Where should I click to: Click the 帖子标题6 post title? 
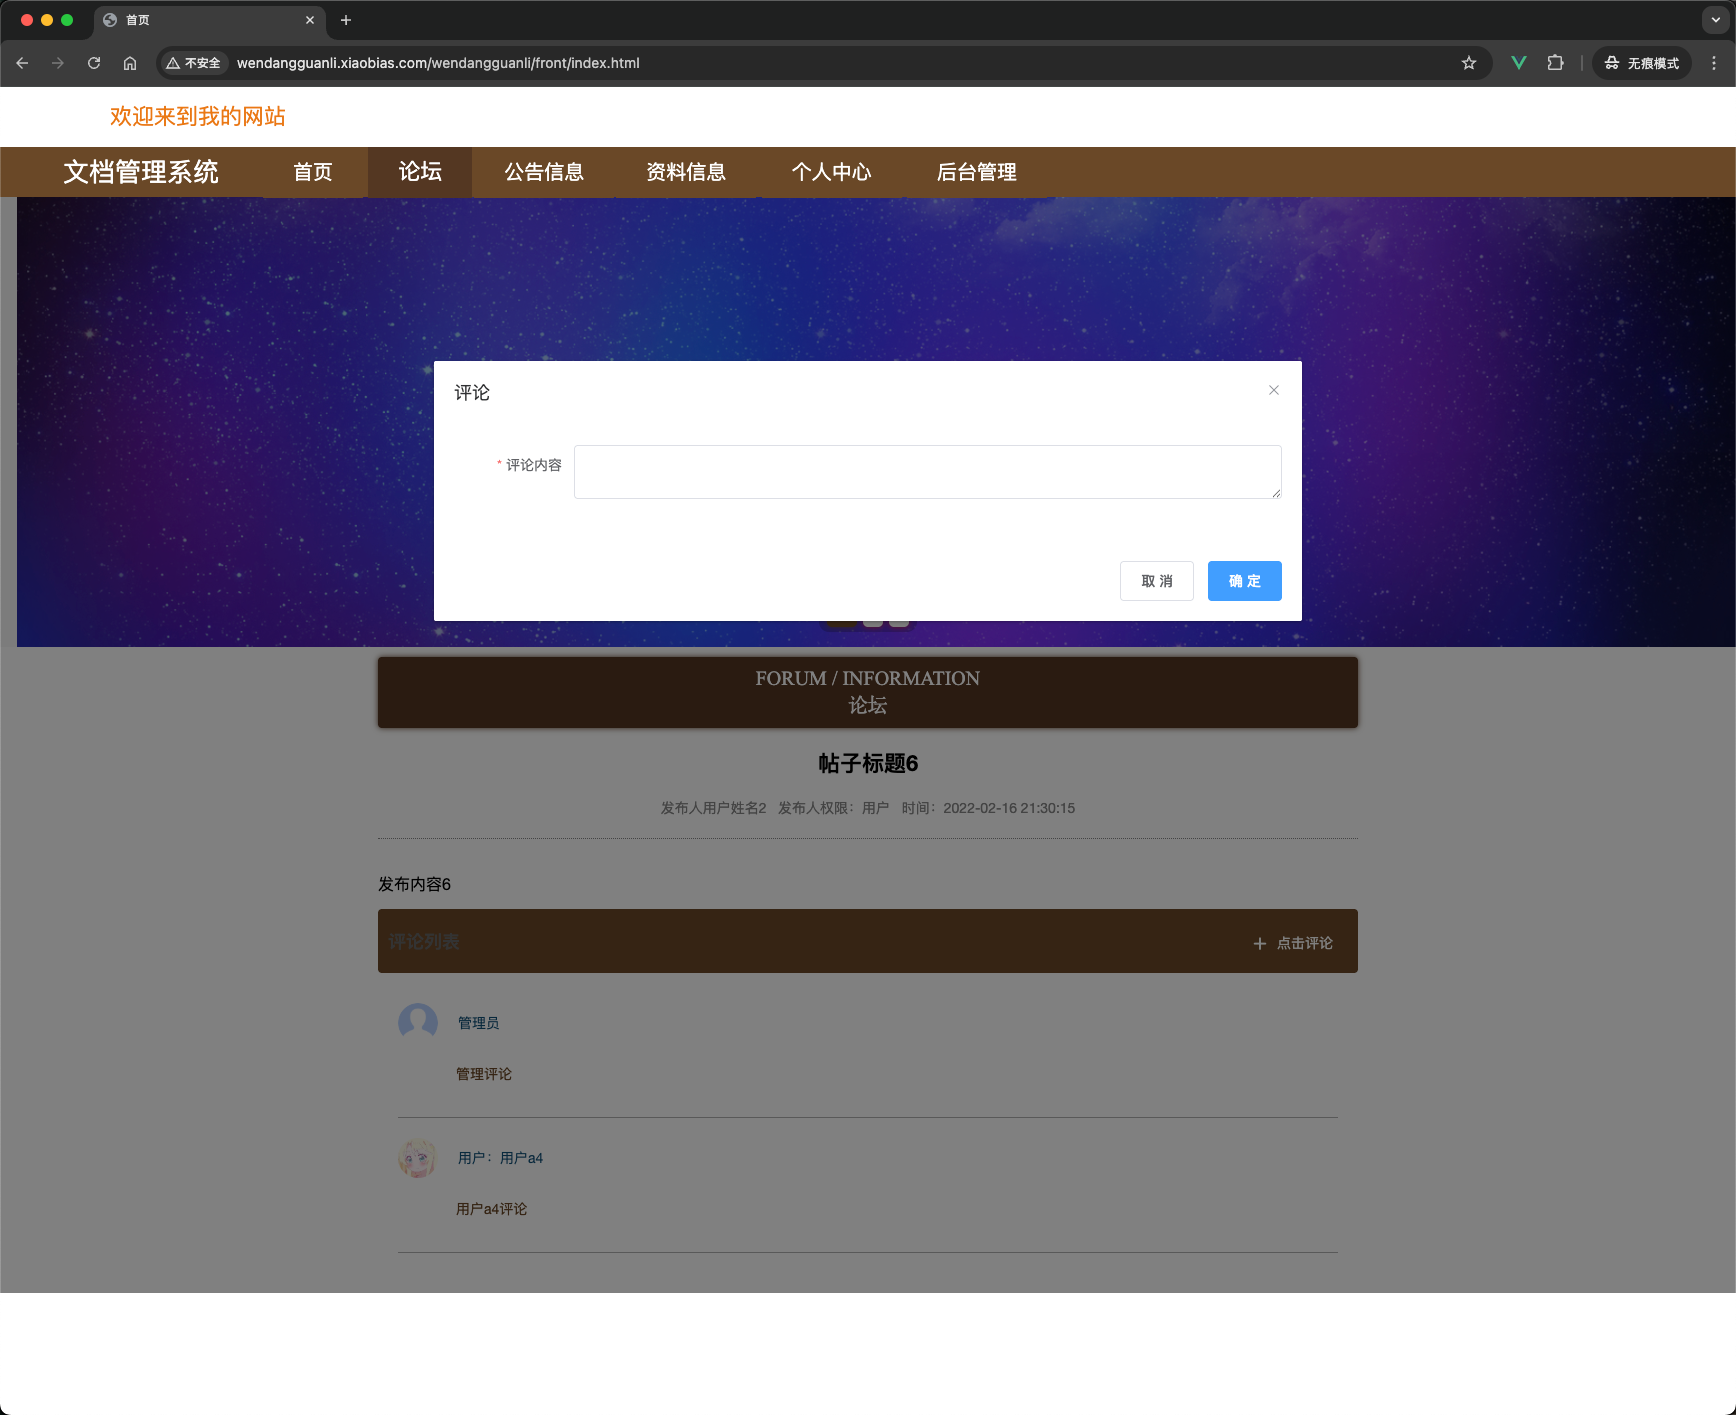coord(868,764)
